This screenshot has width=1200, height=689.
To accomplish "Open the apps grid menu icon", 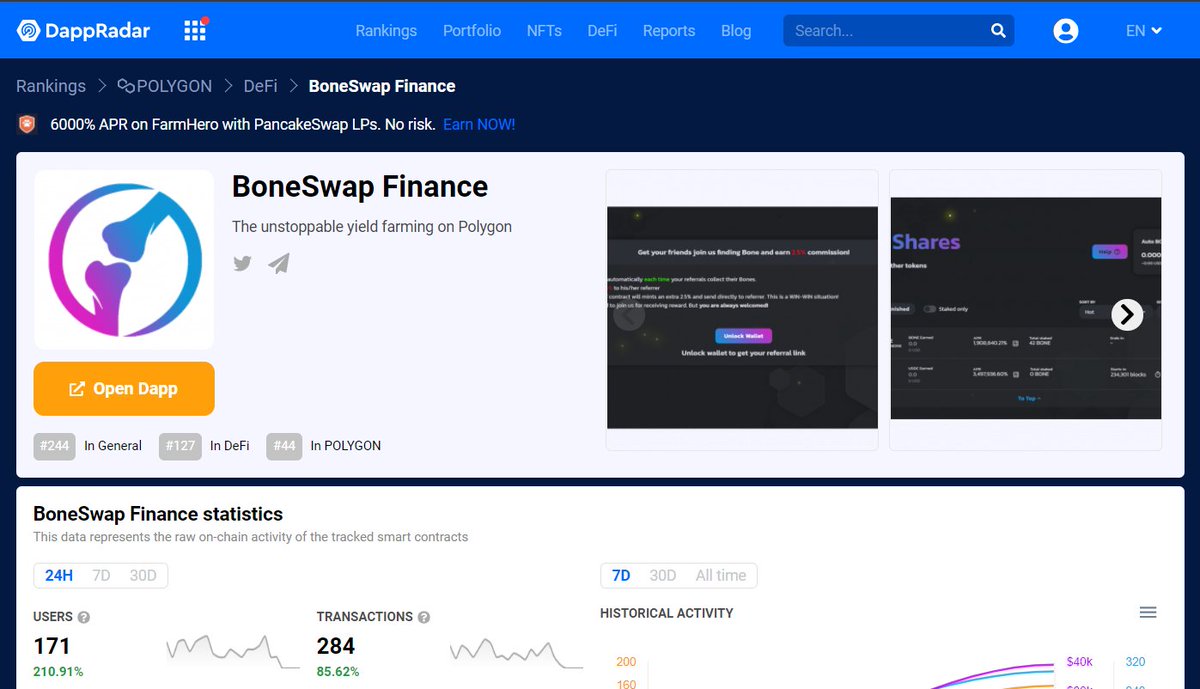I will [195, 31].
